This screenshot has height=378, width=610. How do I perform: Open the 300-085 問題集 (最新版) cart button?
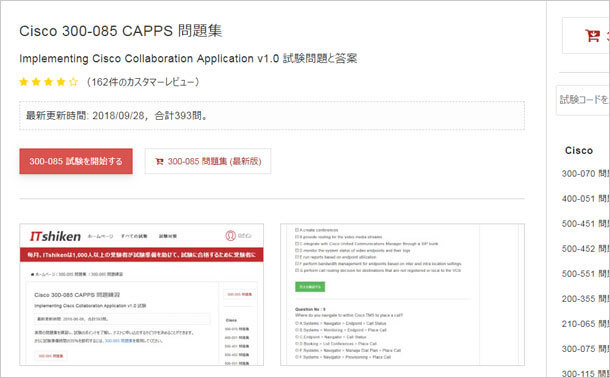208,161
